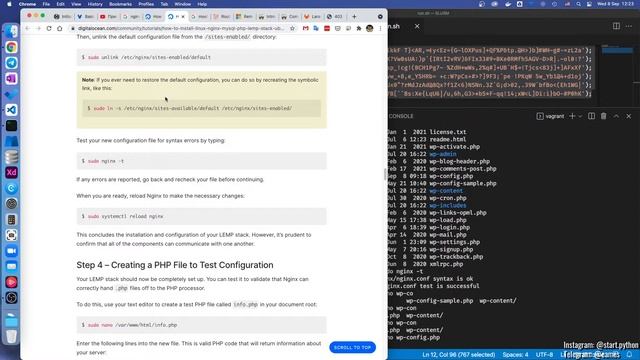Open the Trash in the Dock
640x360 pixels.
pos(11,336)
